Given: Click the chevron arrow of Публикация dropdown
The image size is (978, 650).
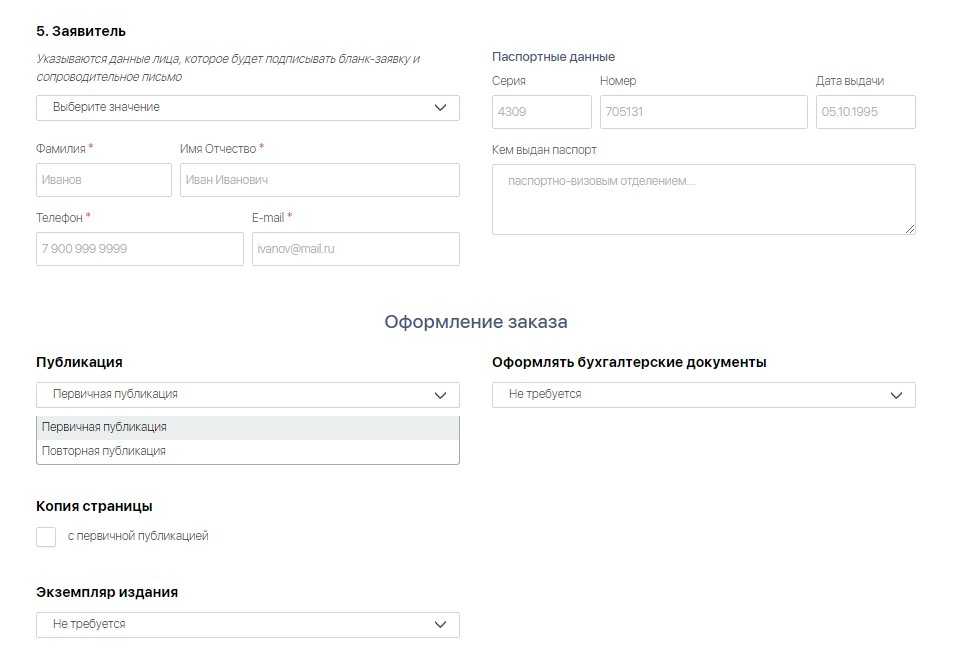Looking at the screenshot, I should (440, 395).
